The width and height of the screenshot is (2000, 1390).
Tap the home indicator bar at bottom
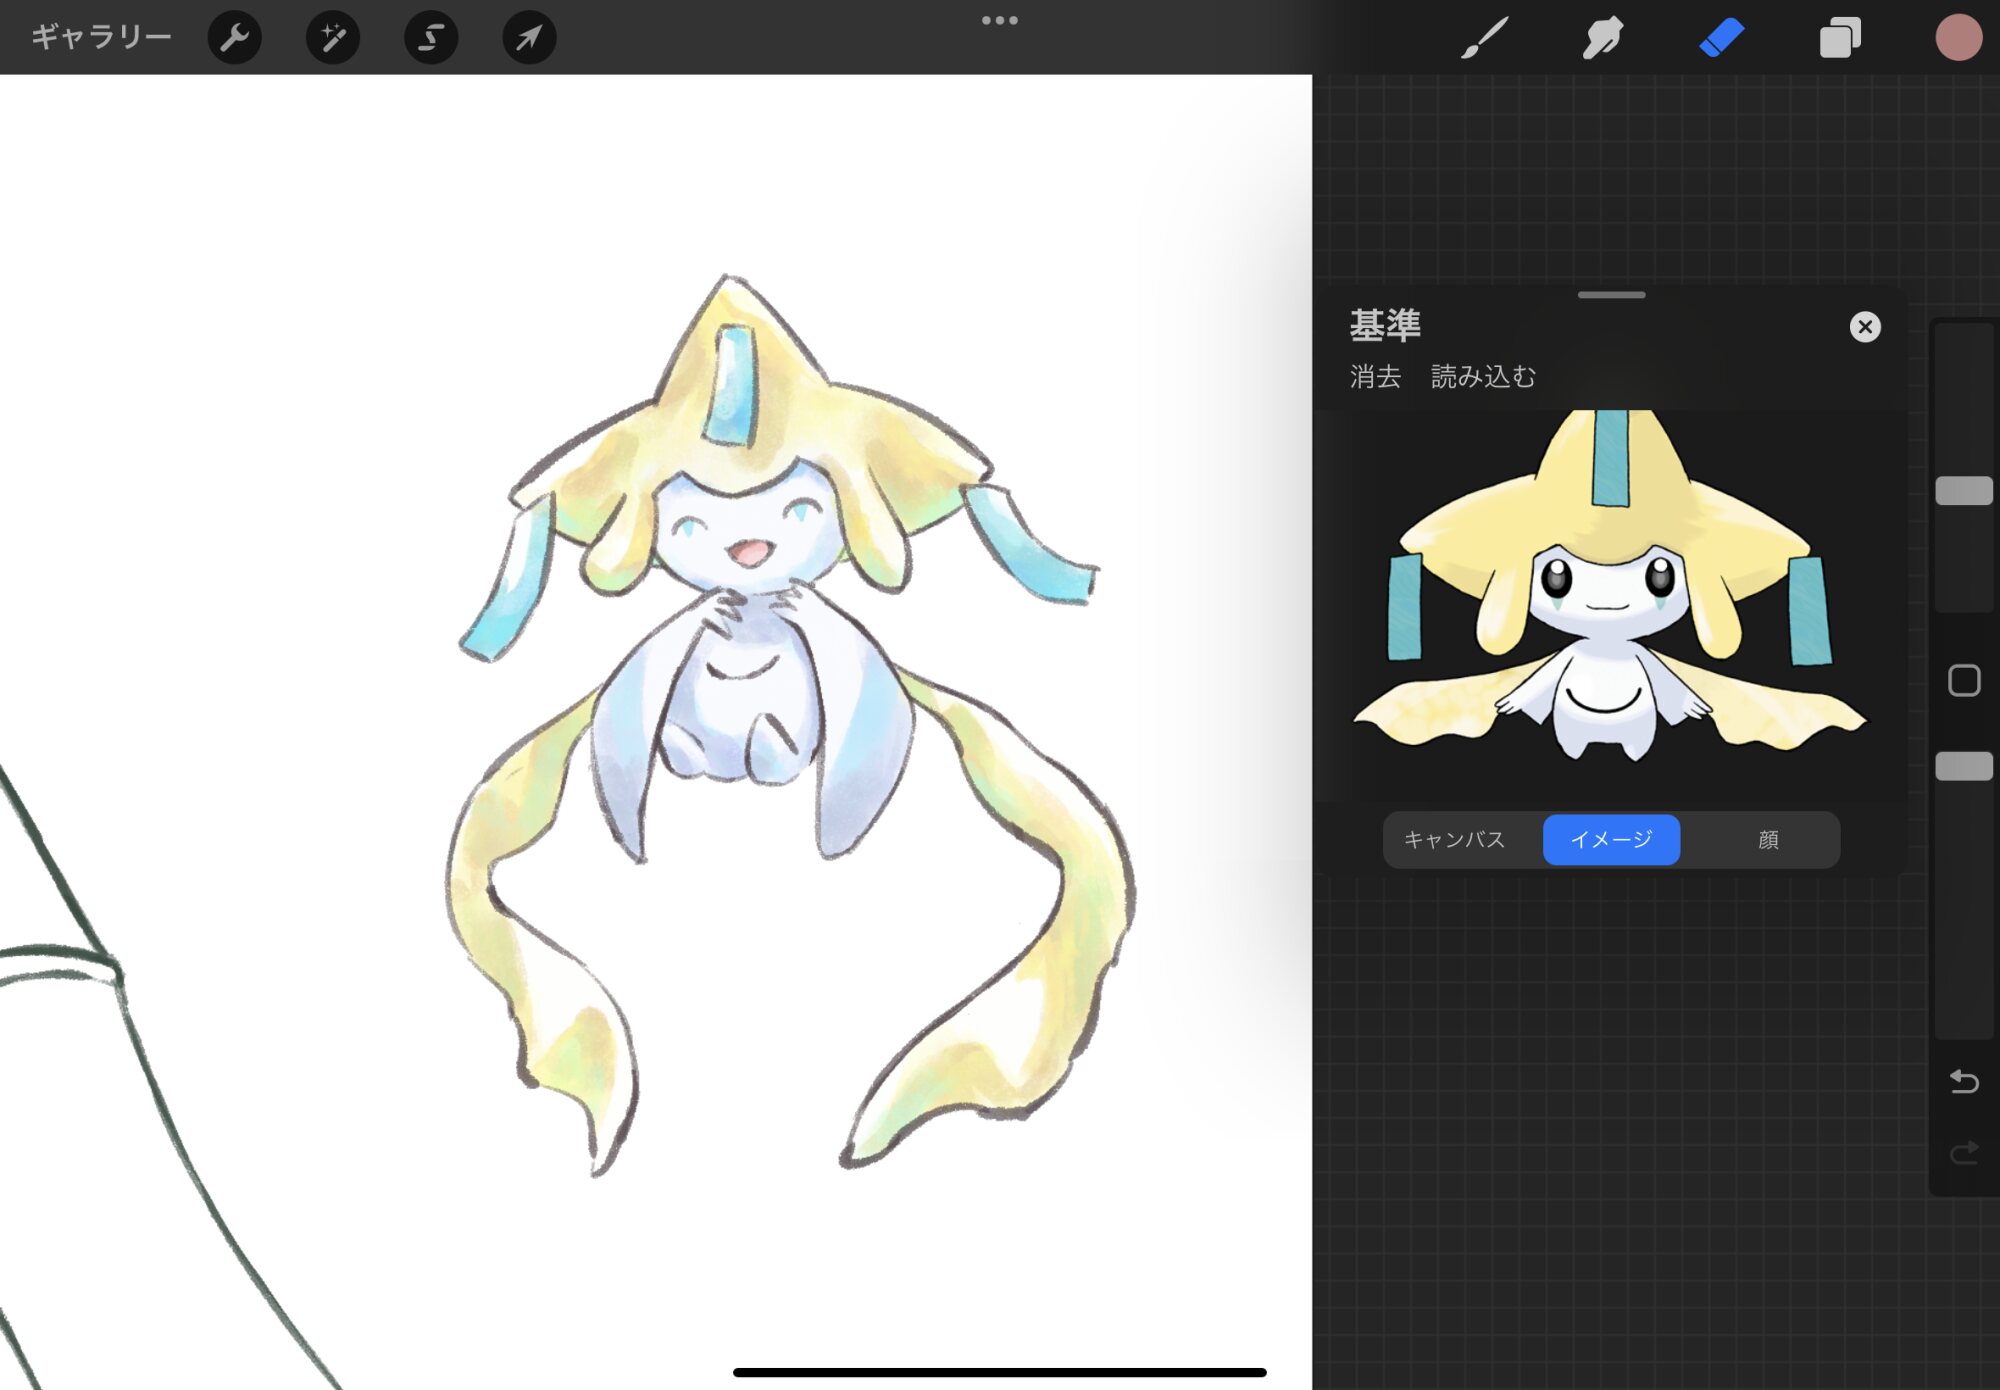(x=999, y=1372)
